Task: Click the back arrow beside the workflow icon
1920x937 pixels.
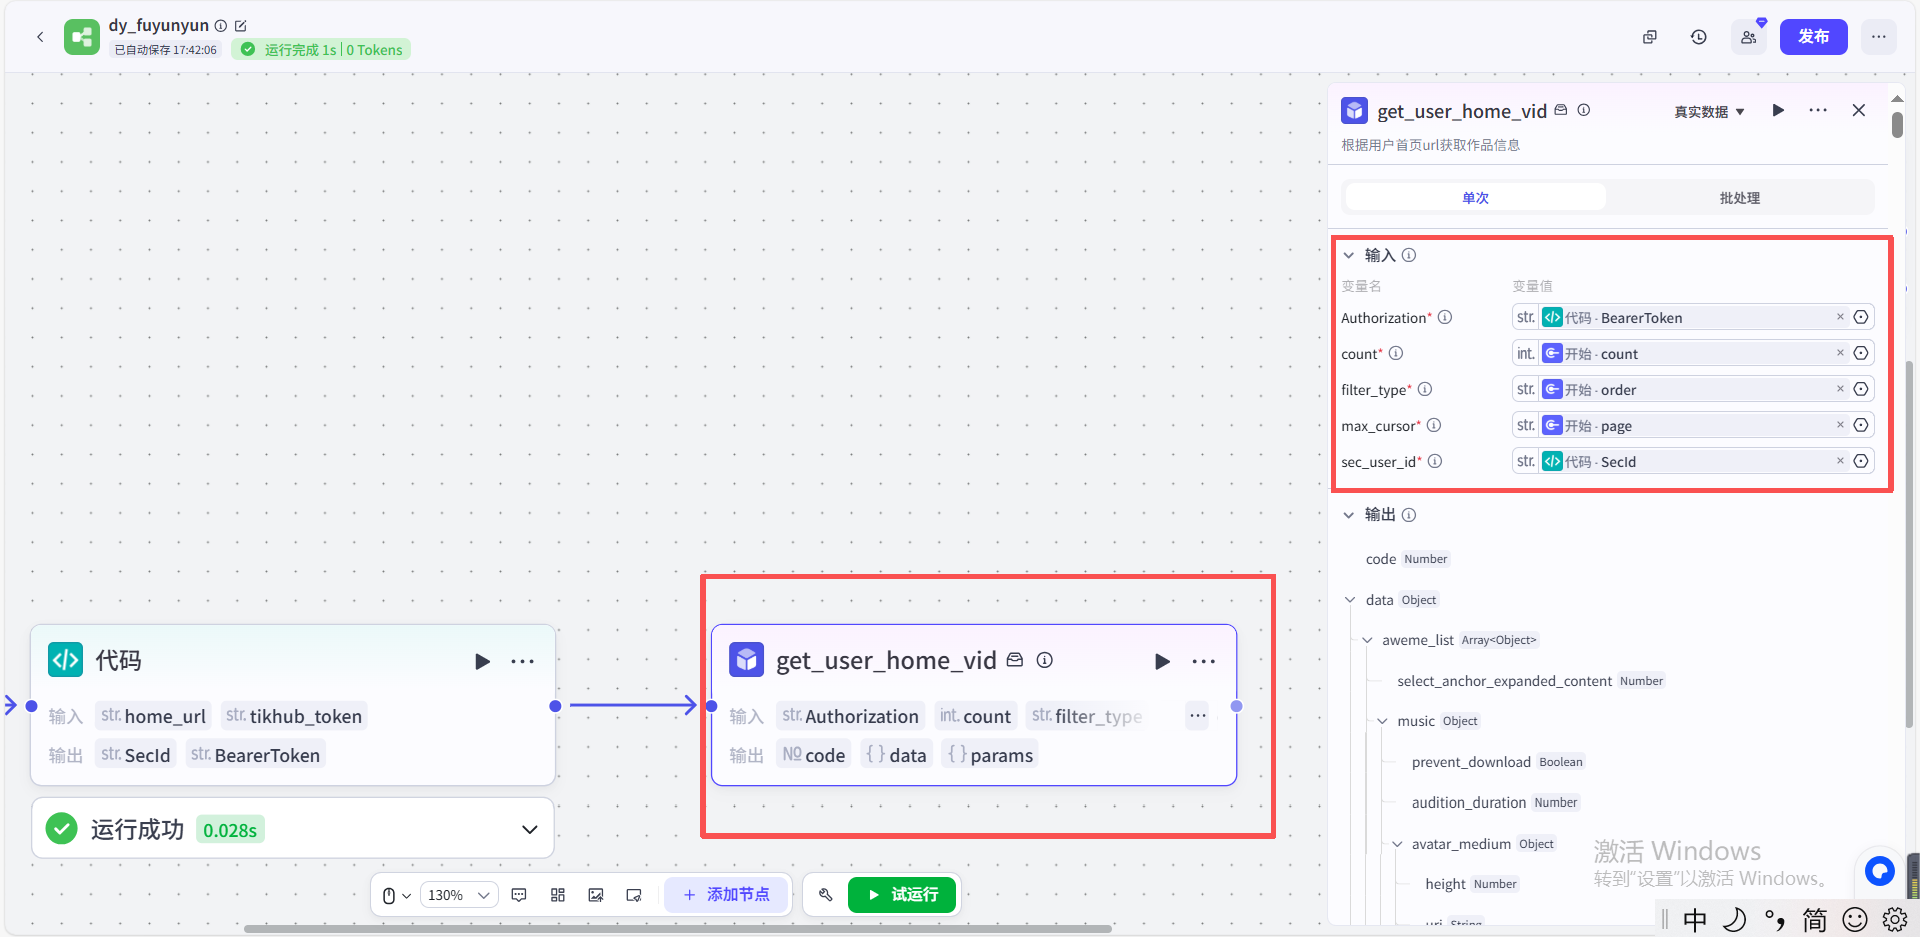Action: tap(40, 37)
